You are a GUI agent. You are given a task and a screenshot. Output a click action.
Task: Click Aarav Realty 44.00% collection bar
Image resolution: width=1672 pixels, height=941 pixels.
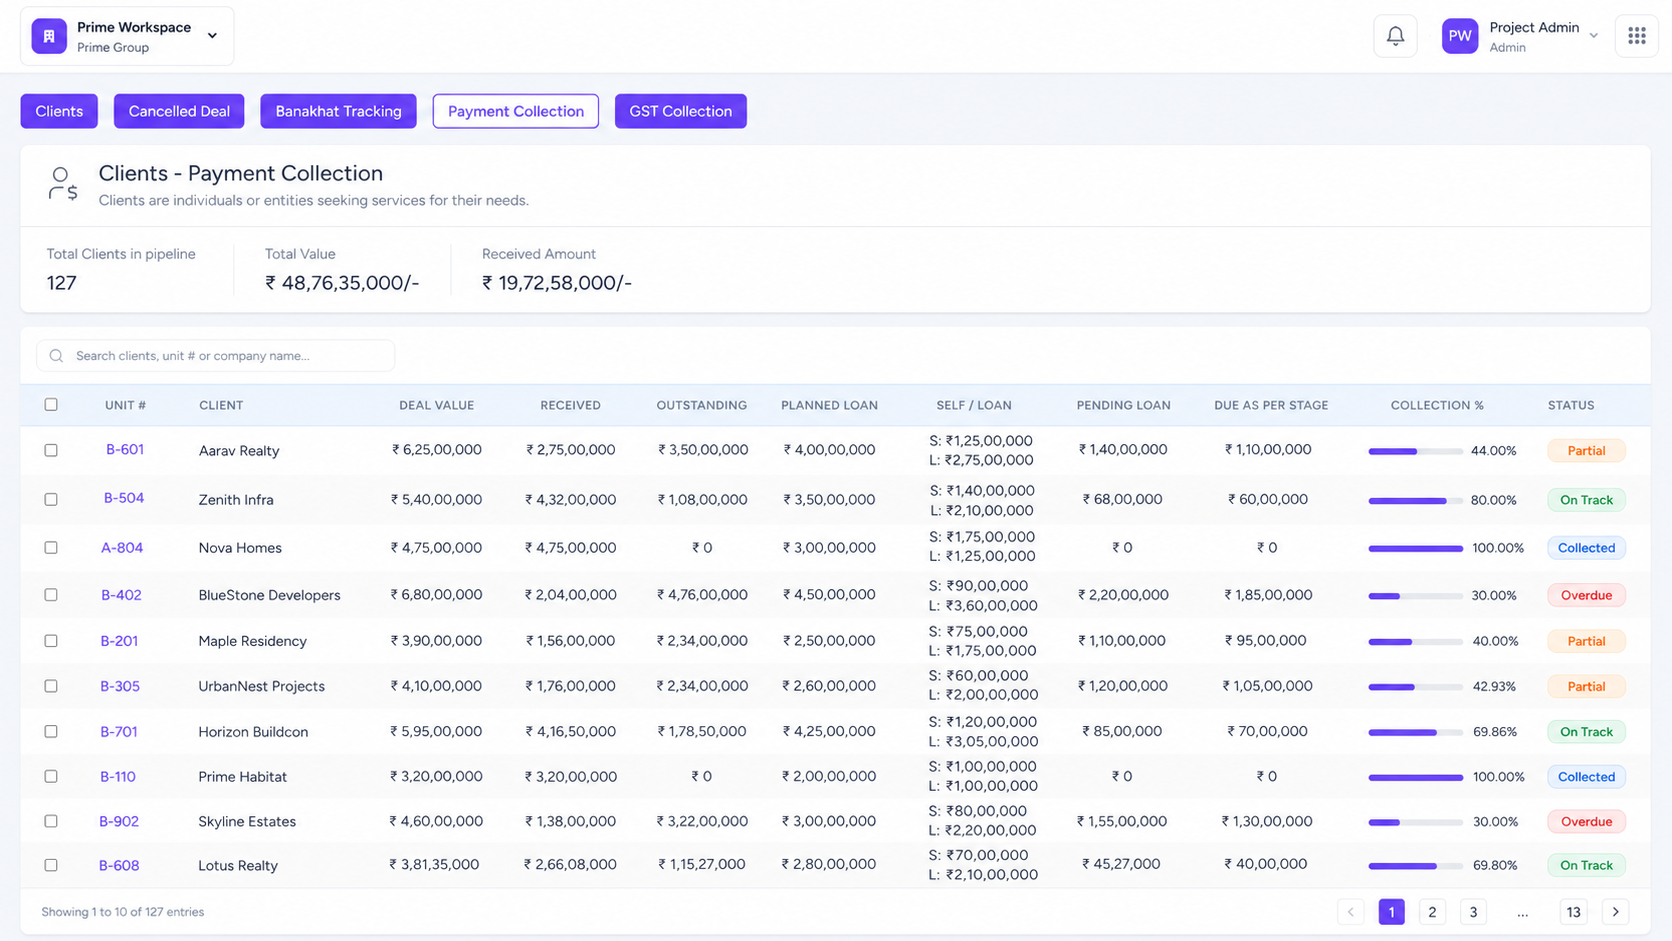point(1415,451)
